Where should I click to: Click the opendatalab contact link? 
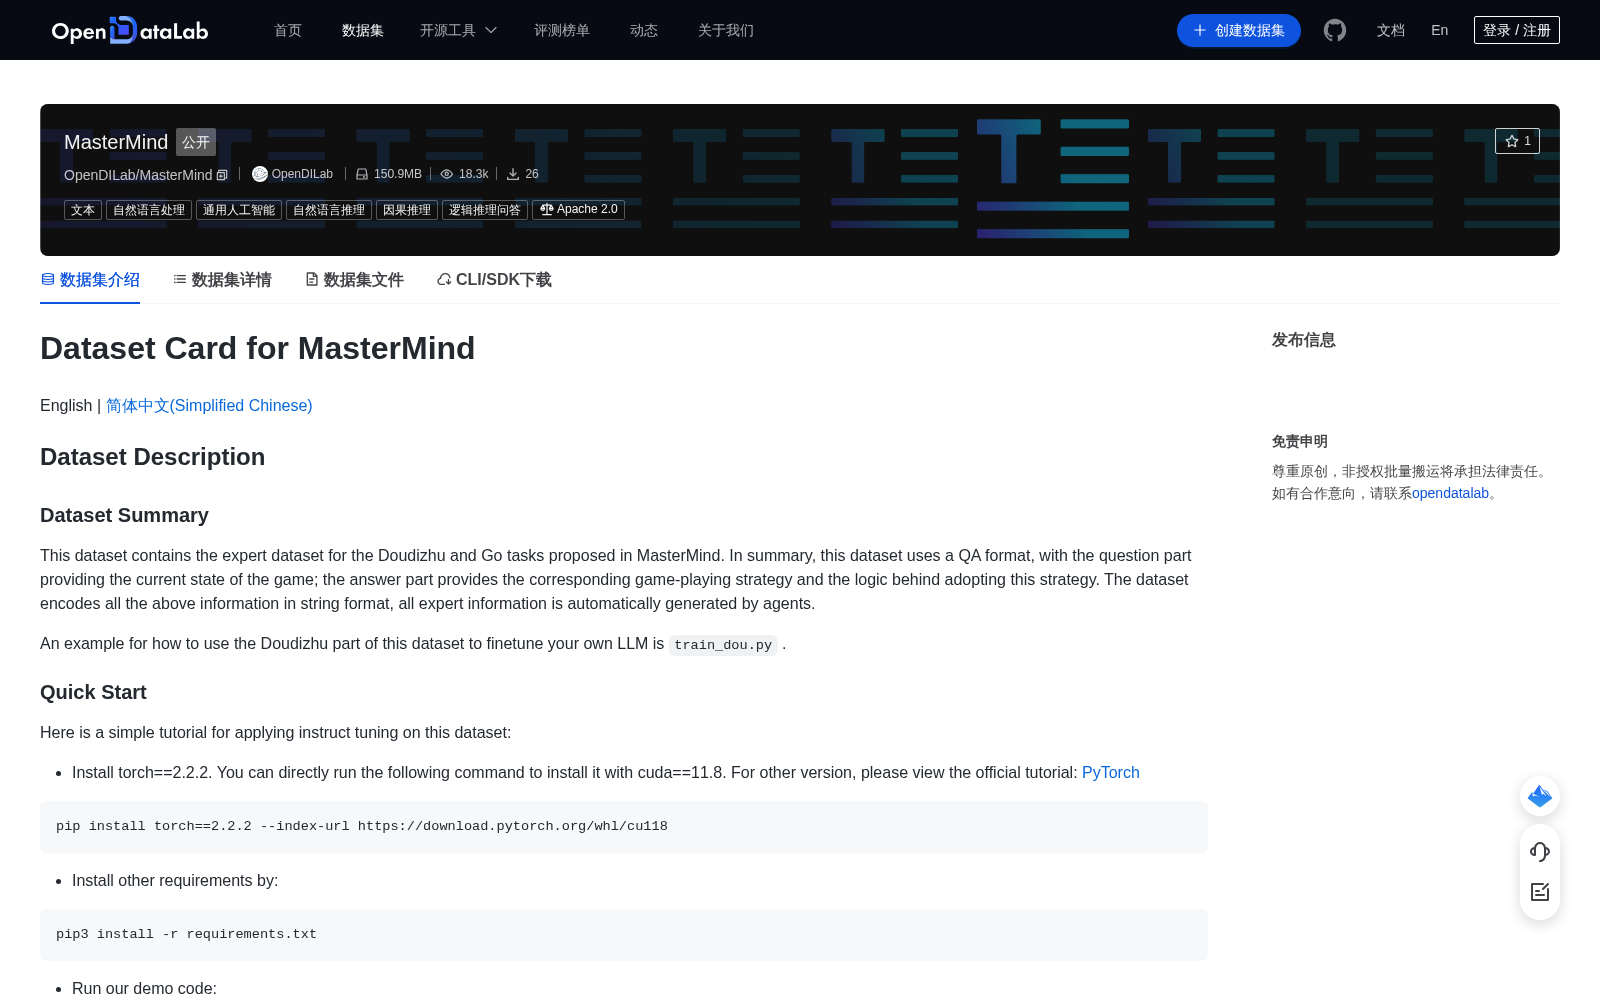[1450, 493]
